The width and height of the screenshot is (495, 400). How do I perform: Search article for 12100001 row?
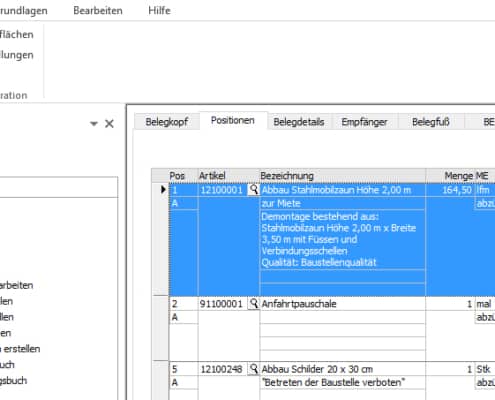[x=254, y=190]
